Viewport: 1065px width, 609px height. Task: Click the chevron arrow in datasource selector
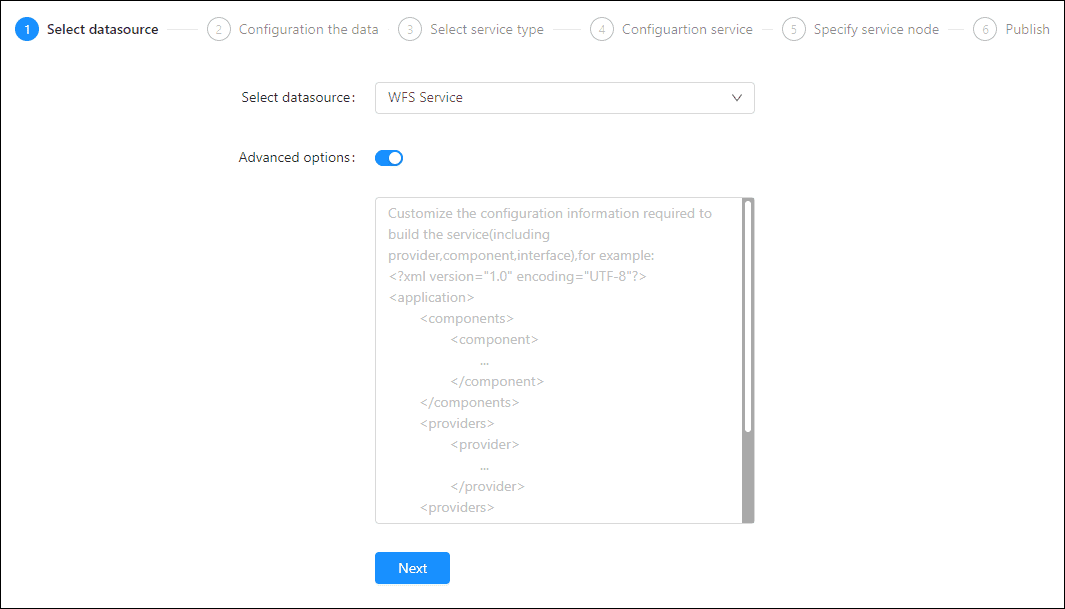[x=737, y=98]
